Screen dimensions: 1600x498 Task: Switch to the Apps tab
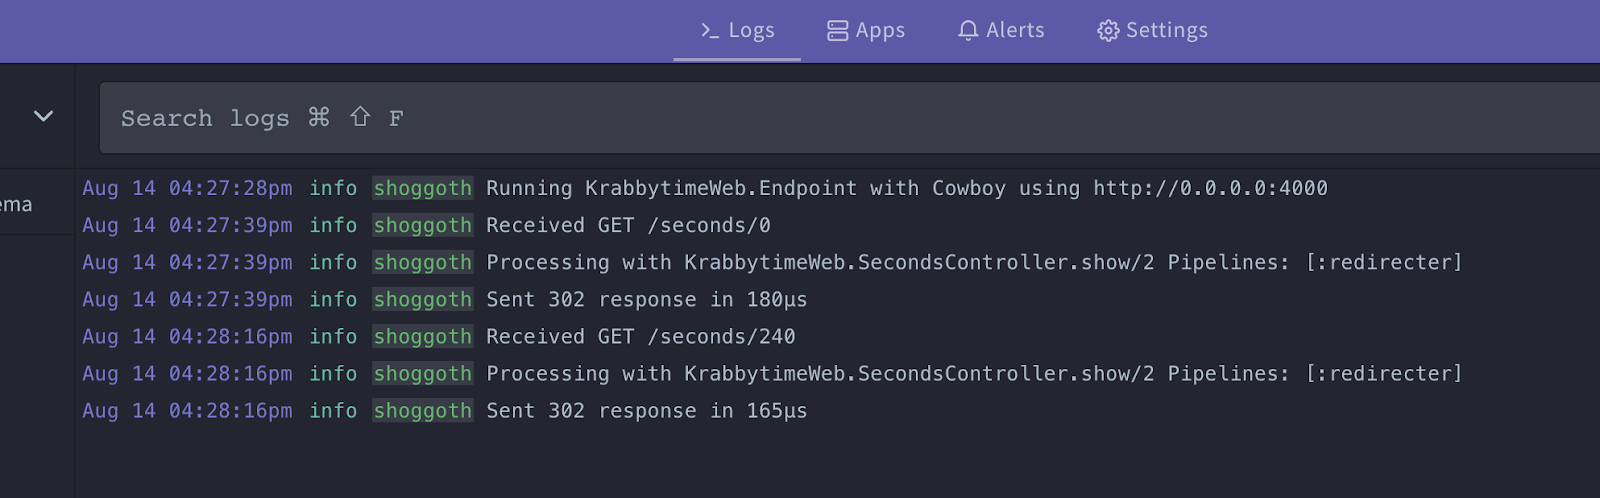click(x=866, y=31)
